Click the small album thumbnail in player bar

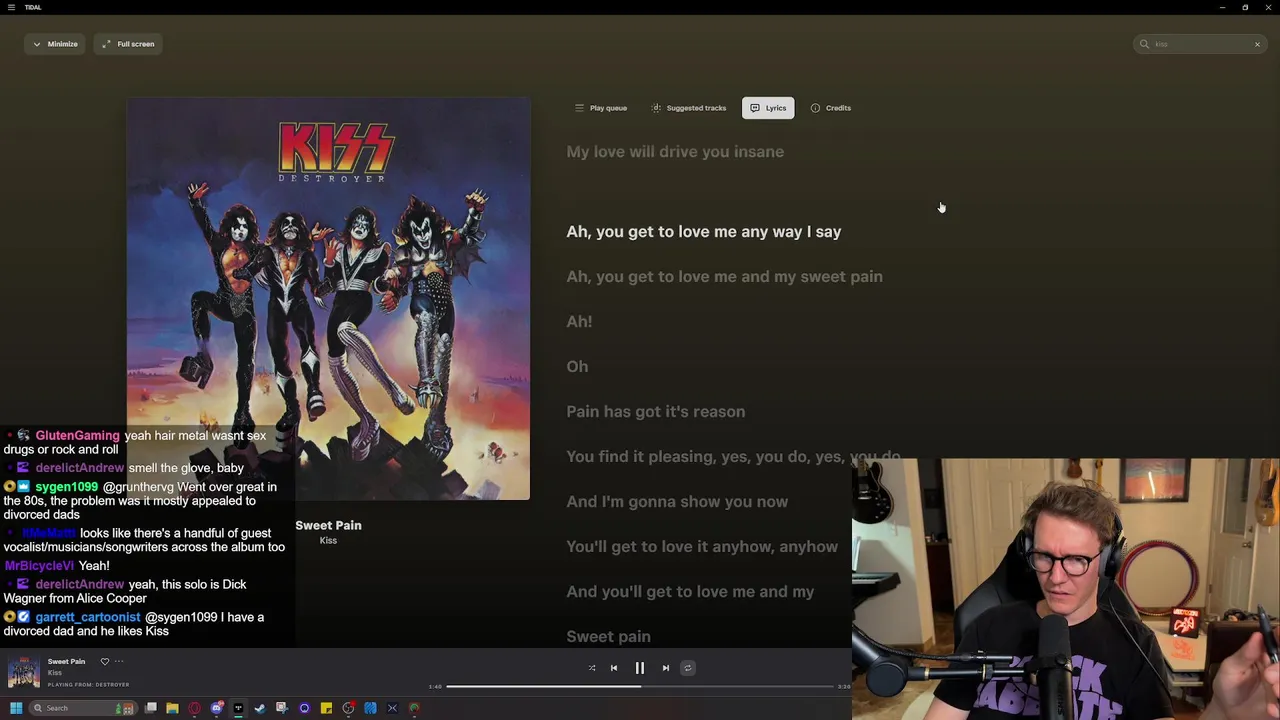[x=24, y=672]
